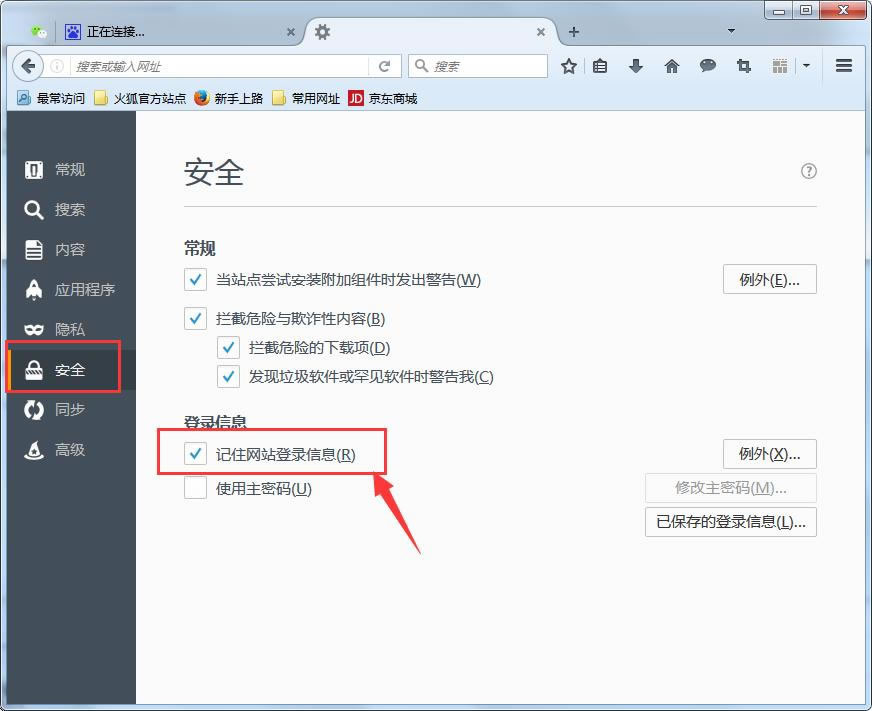Open the 应用程序 applications category
The image size is (872, 711).
71,289
